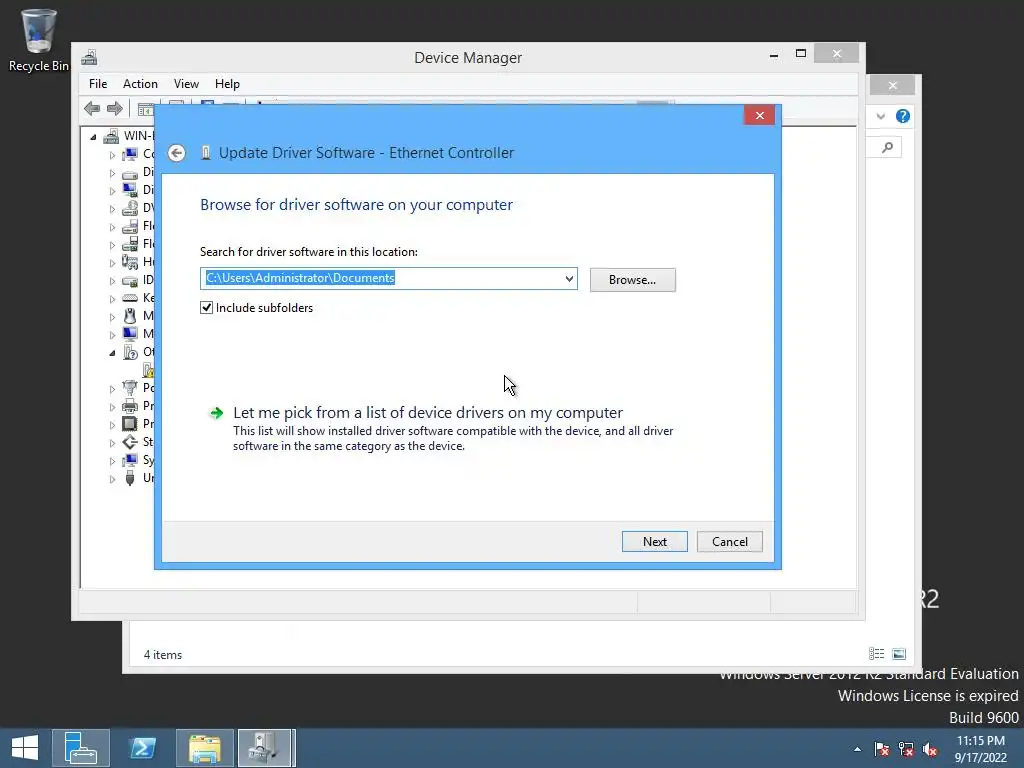Open the taskbar clock showing 11:15 PM
This screenshot has height=768, width=1024.
click(980, 749)
